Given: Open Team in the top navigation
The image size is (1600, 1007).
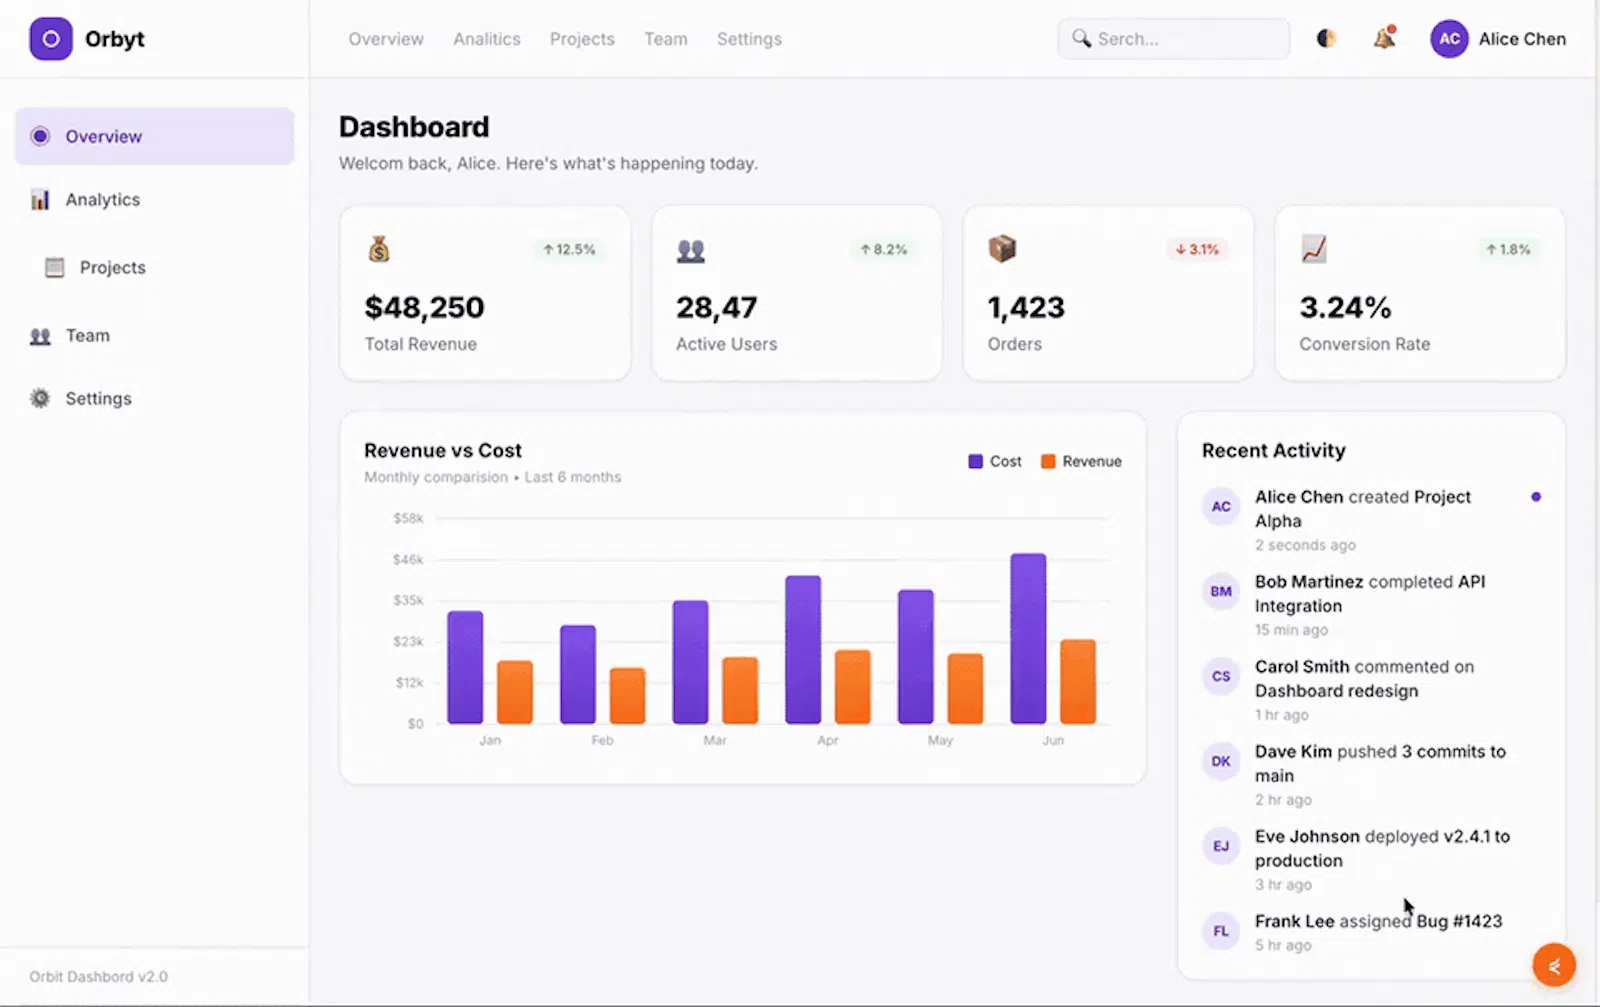Looking at the screenshot, I should (666, 39).
